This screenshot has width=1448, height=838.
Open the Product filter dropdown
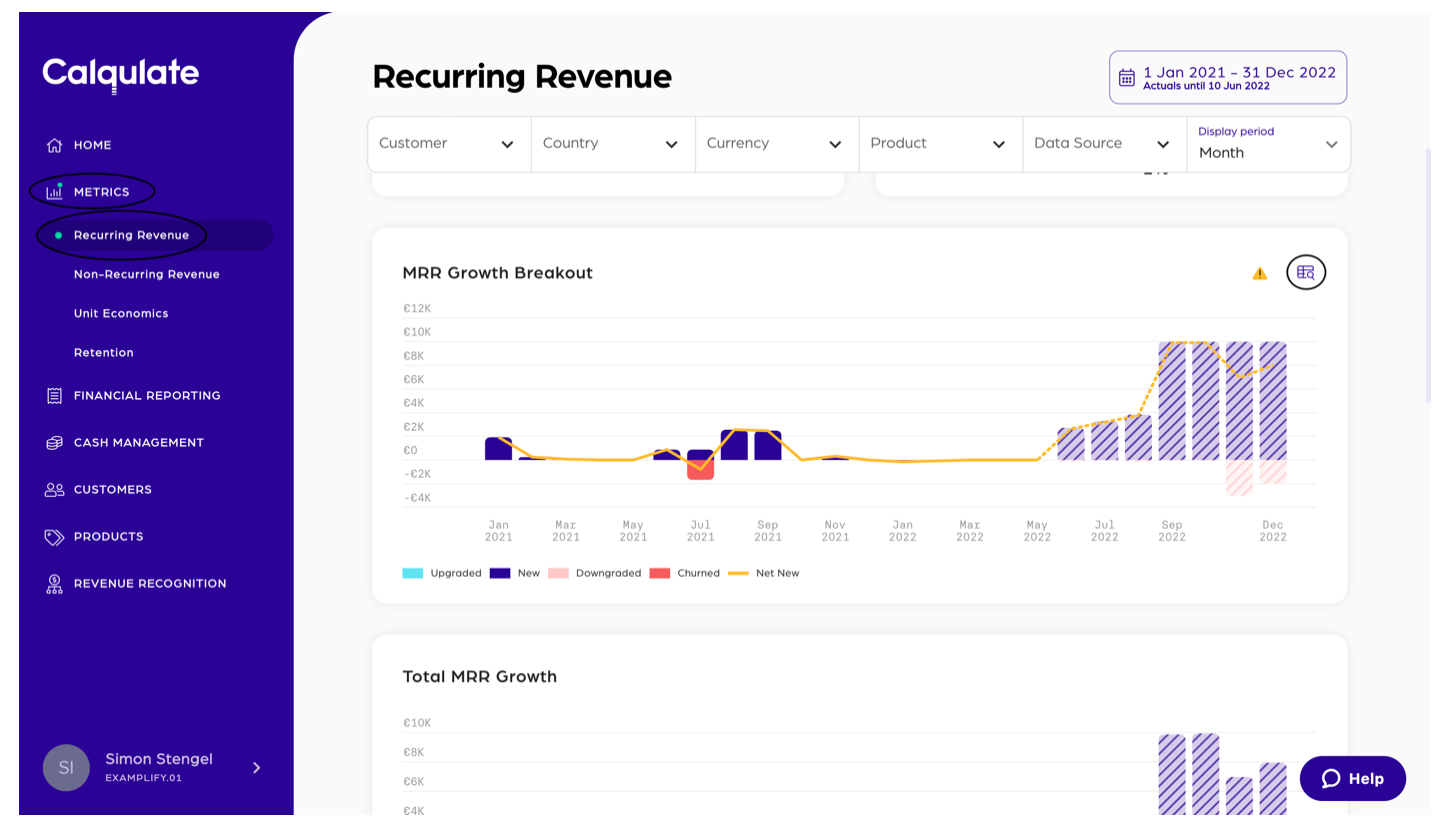(941, 144)
